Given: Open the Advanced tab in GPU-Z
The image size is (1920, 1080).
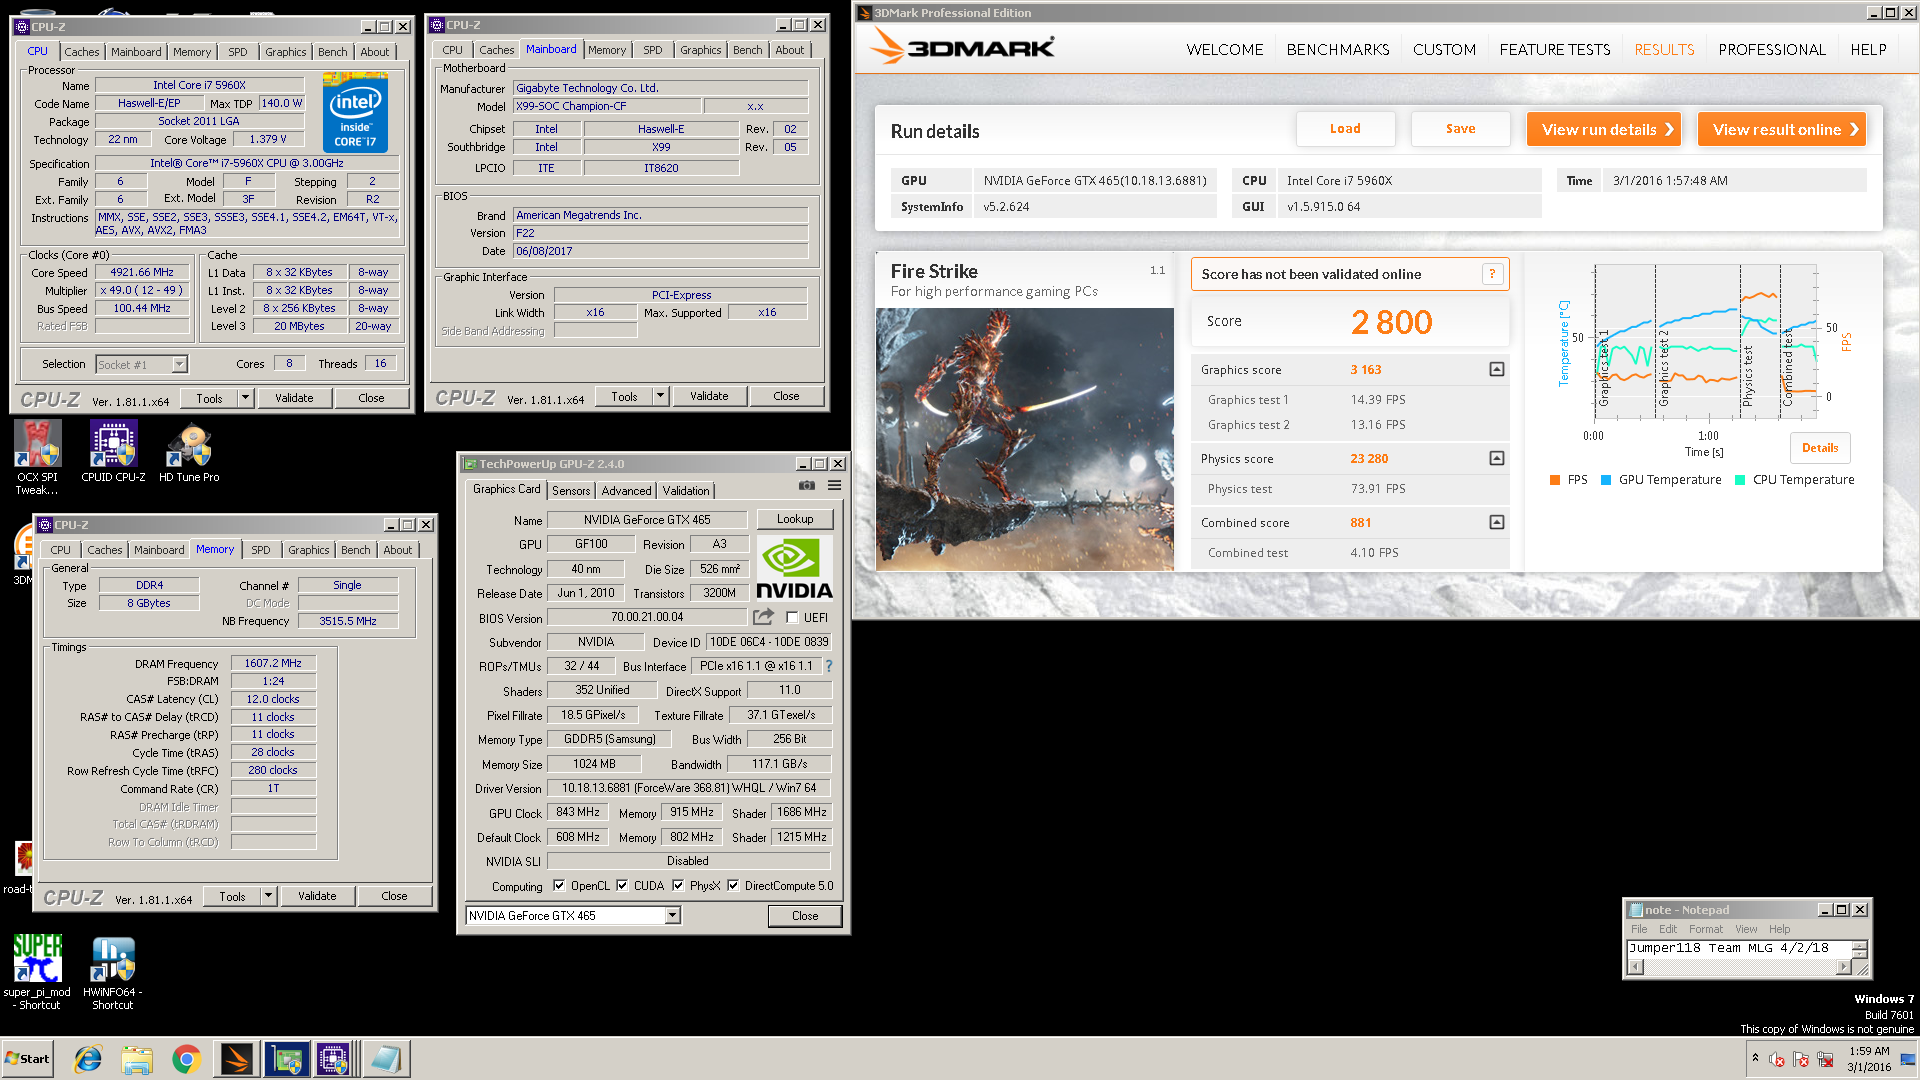Looking at the screenshot, I should click(x=627, y=490).
